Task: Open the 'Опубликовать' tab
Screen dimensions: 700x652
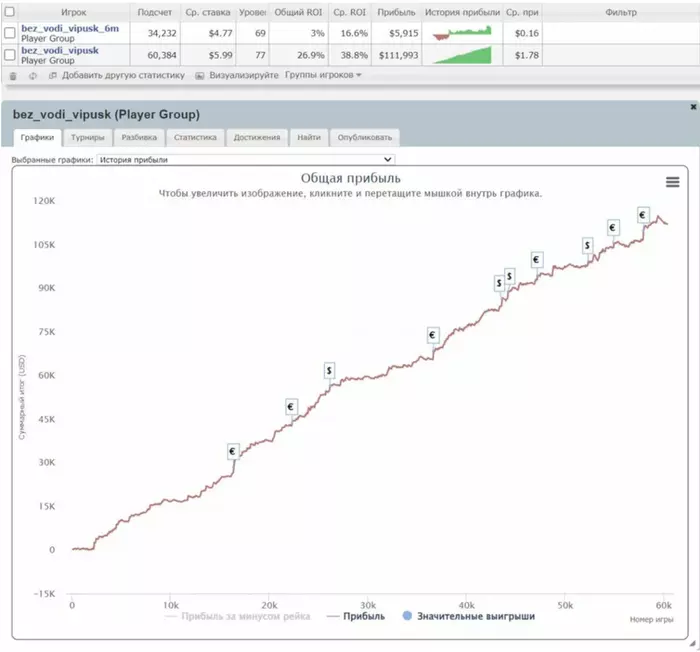Action: click(x=365, y=138)
